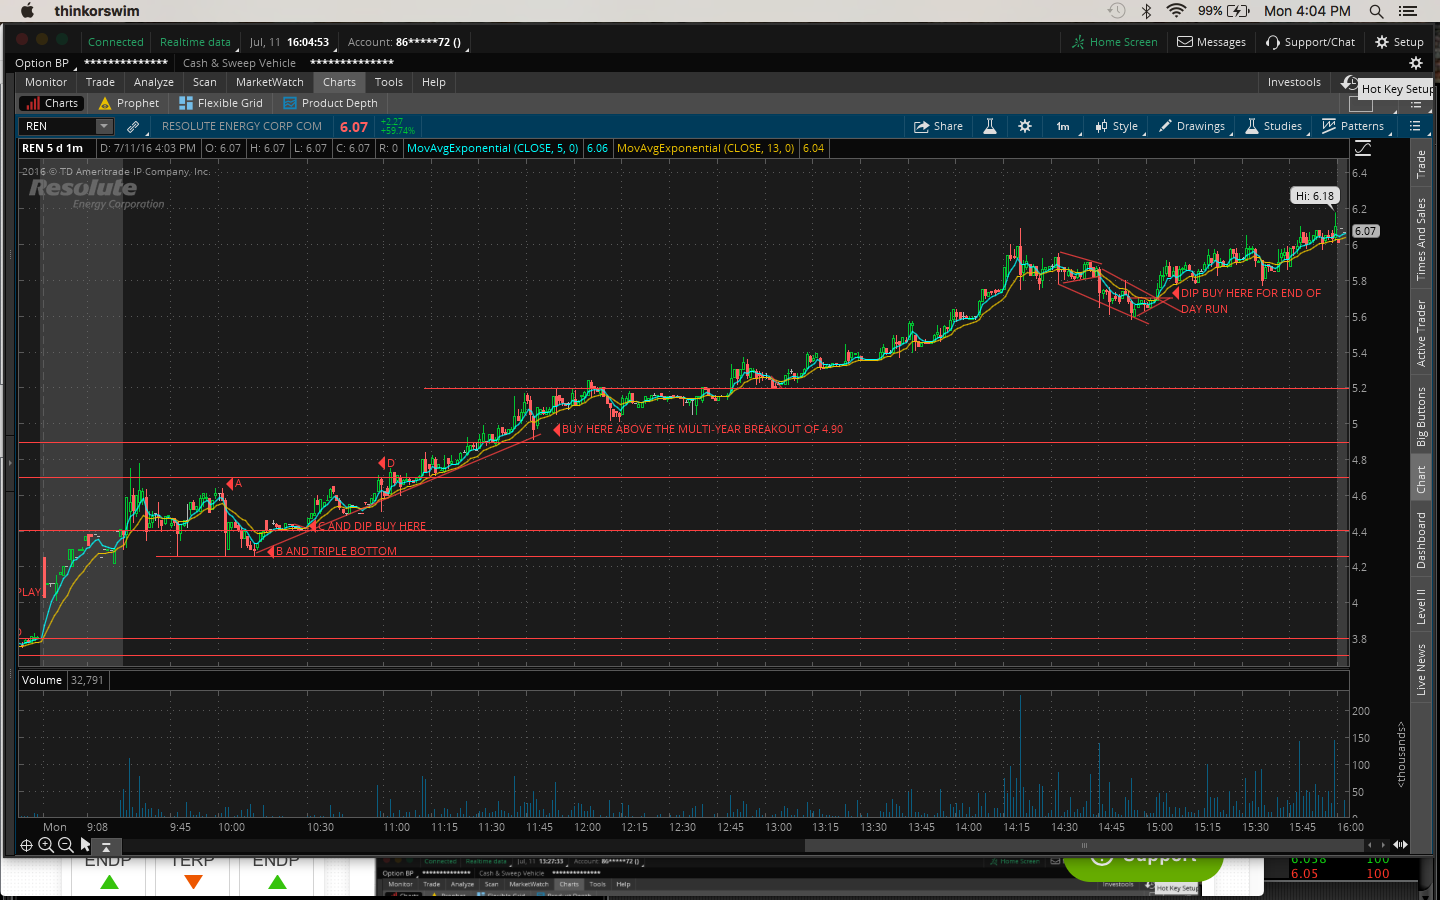Screen dimensions: 1440x900
Task: Open Spotlight search in menu bar
Action: [1376, 11]
